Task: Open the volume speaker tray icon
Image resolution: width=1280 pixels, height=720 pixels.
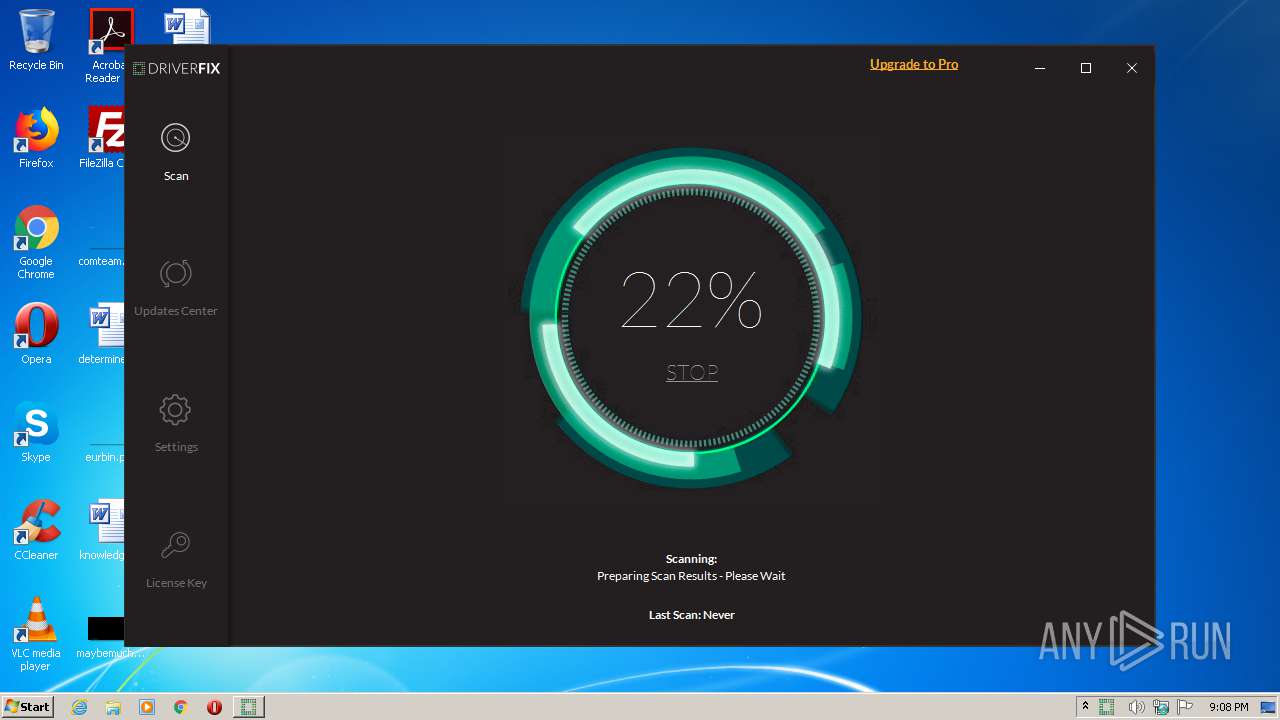Action: pos(1136,707)
